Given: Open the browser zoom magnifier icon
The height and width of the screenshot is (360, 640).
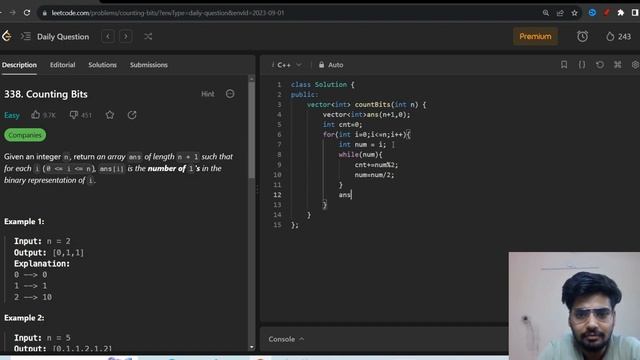Looking at the screenshot, I should 546,13.
